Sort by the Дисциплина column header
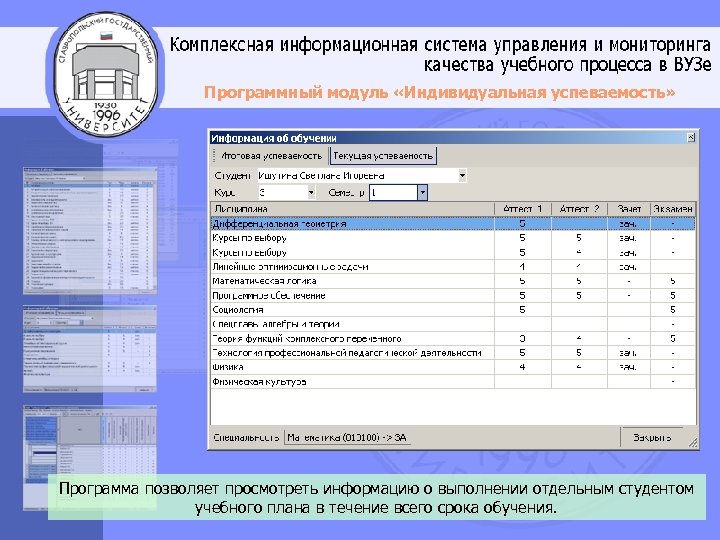This screenshot has width=720, height=540. [352, 208]
